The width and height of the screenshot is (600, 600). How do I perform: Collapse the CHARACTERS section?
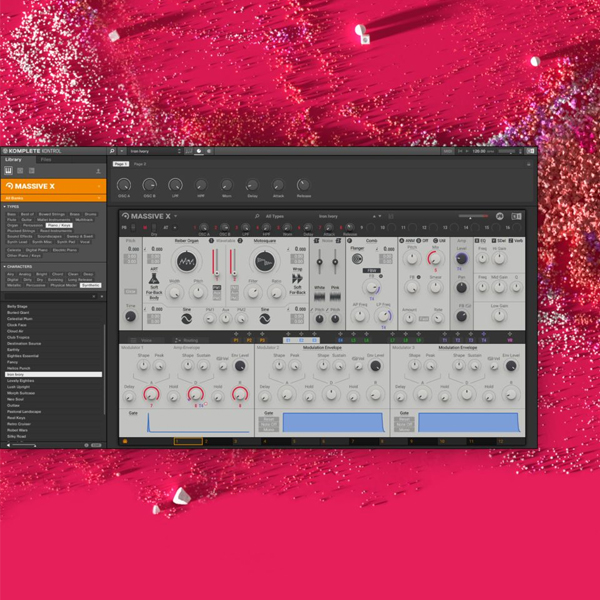tap(18, 266)
